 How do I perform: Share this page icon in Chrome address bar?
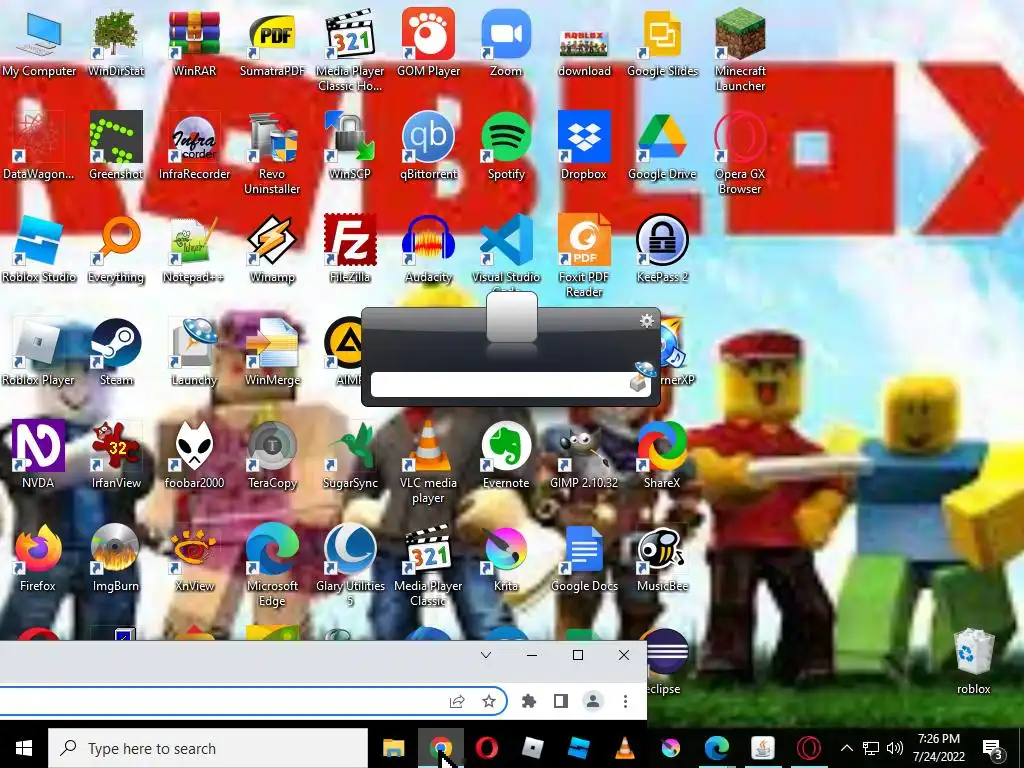[x=456, y=701]
